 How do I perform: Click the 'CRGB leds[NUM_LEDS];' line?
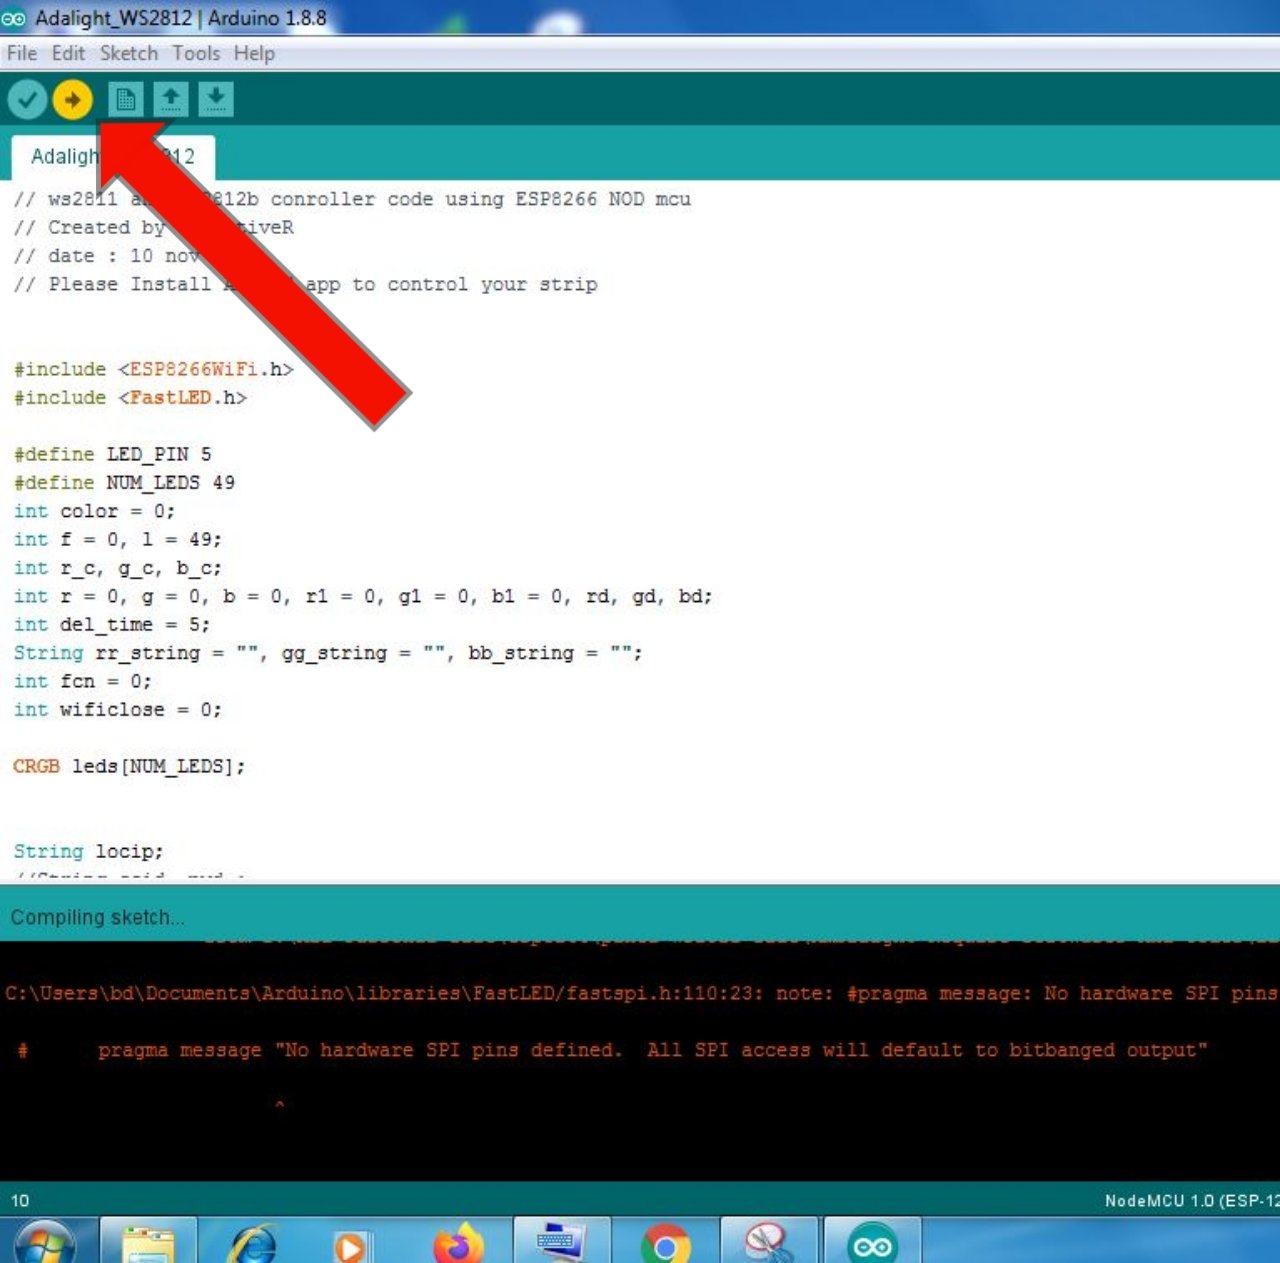[x=129, y=766]
